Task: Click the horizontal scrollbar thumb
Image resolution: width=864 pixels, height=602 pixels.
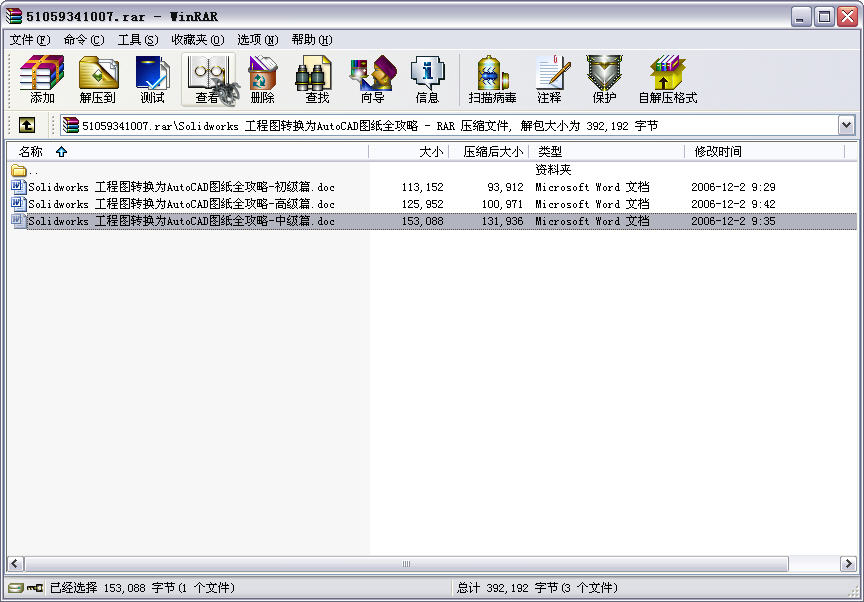Action: (406, 563)
